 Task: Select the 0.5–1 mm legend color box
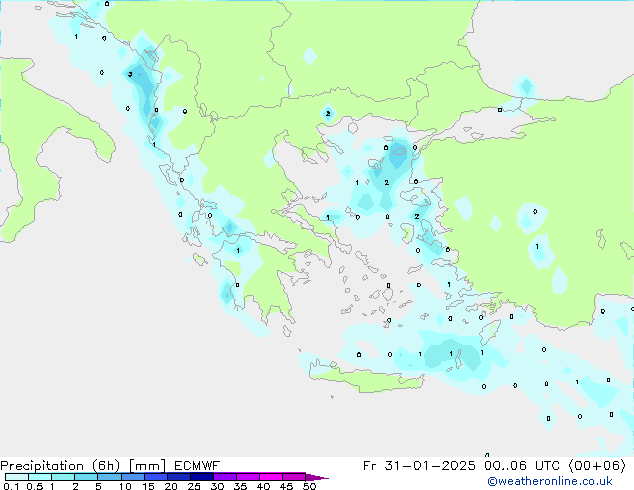click(40, 477)
